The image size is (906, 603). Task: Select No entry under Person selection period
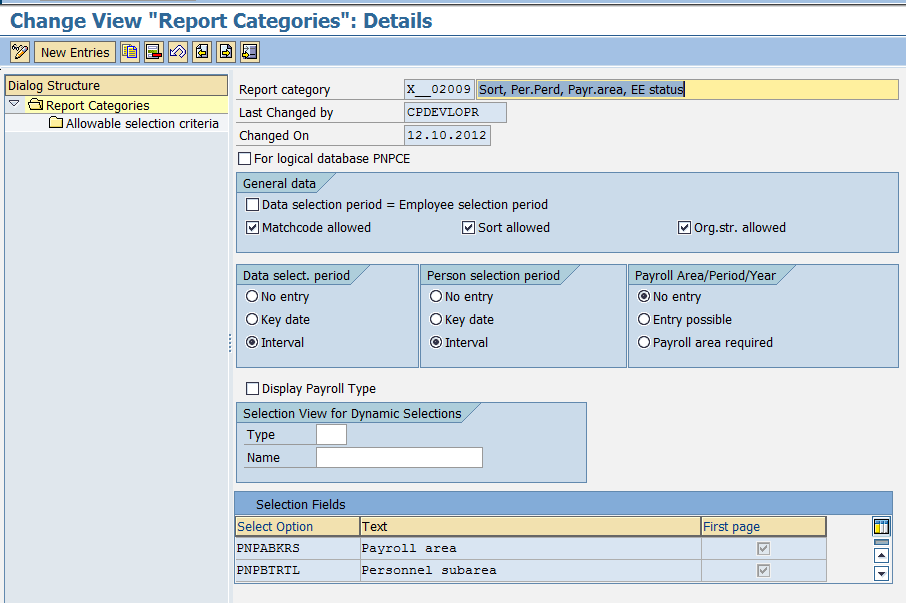pos(436,296)
